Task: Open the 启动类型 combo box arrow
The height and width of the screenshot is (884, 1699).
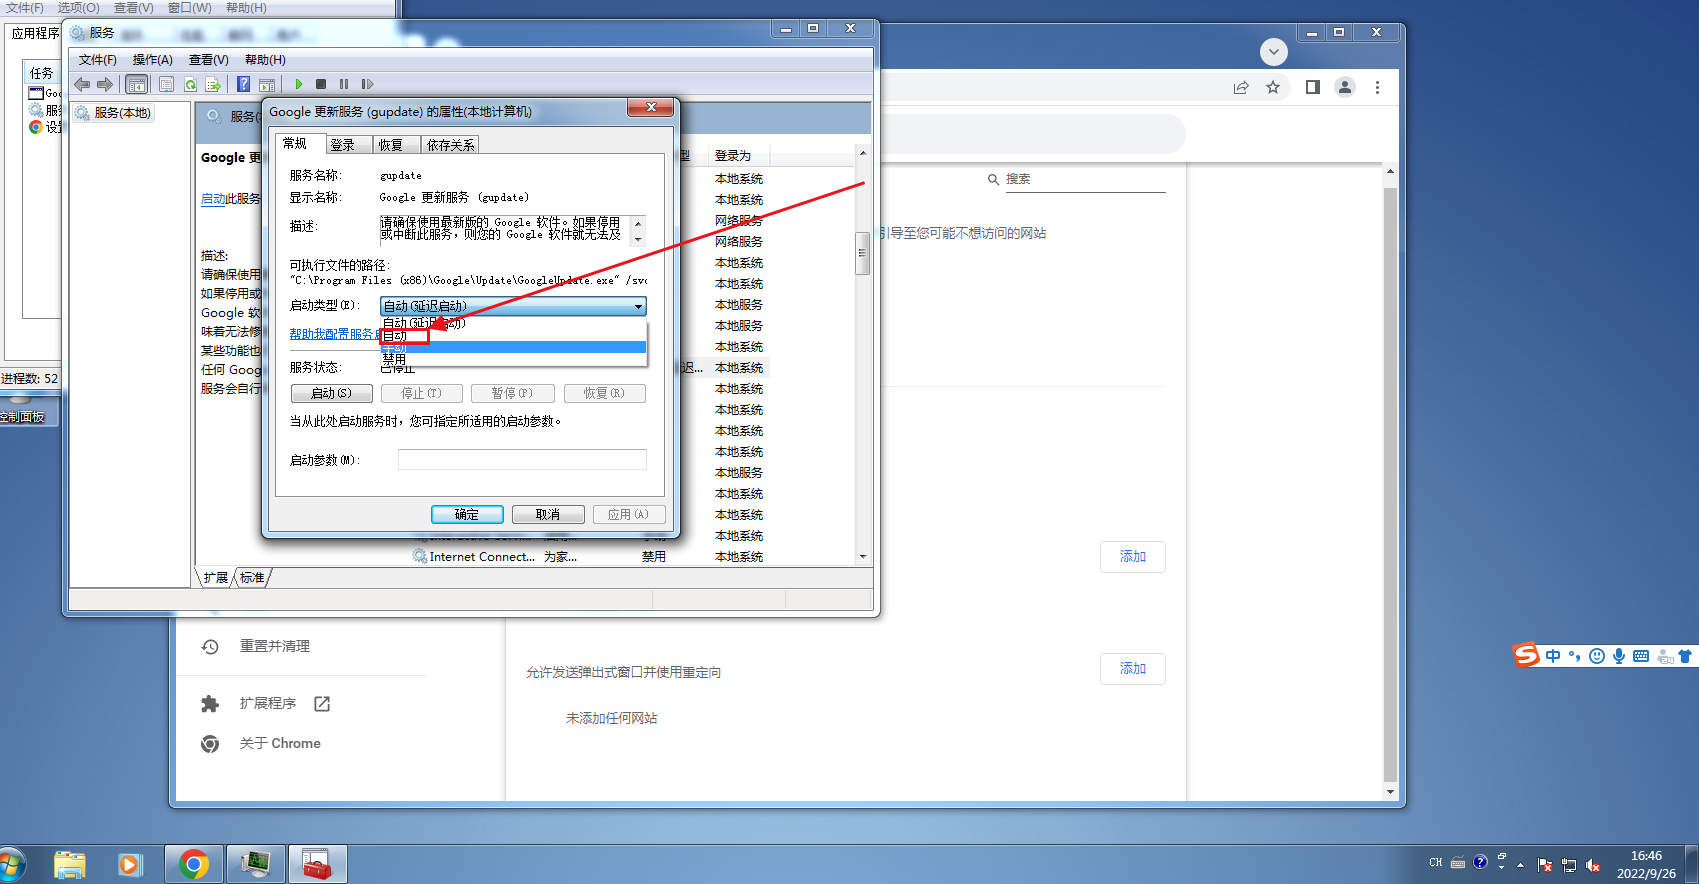Action: click(x=638, y=306)
